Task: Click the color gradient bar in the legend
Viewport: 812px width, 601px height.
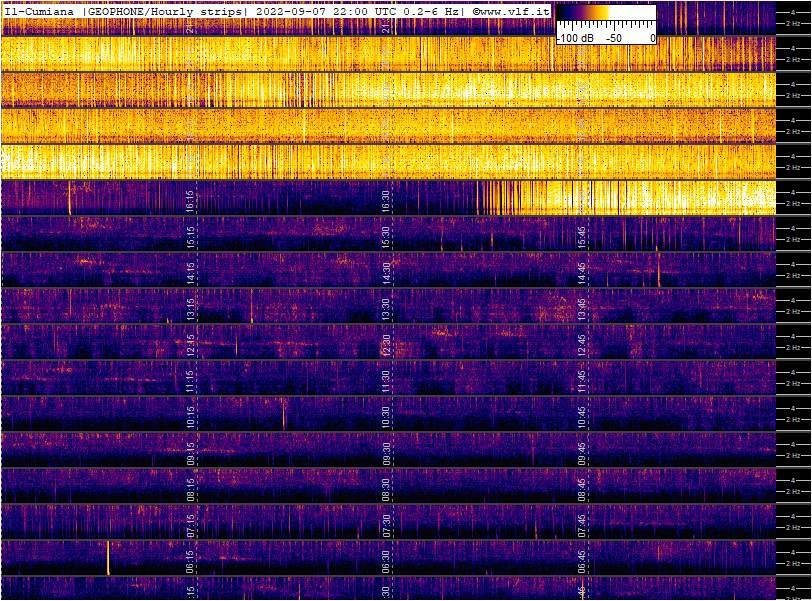Action: point(606,12)
